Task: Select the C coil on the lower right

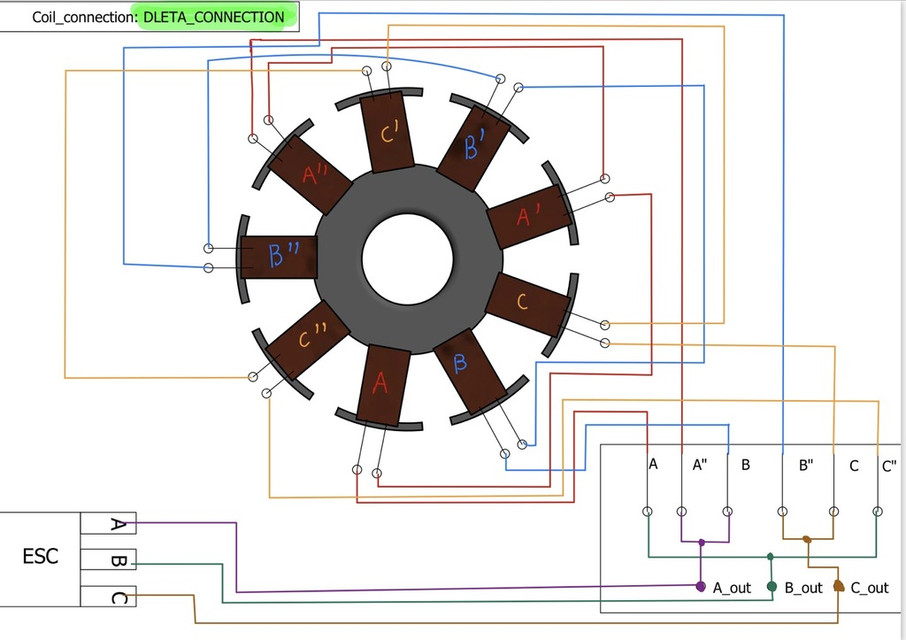Action: coord(521,299)
